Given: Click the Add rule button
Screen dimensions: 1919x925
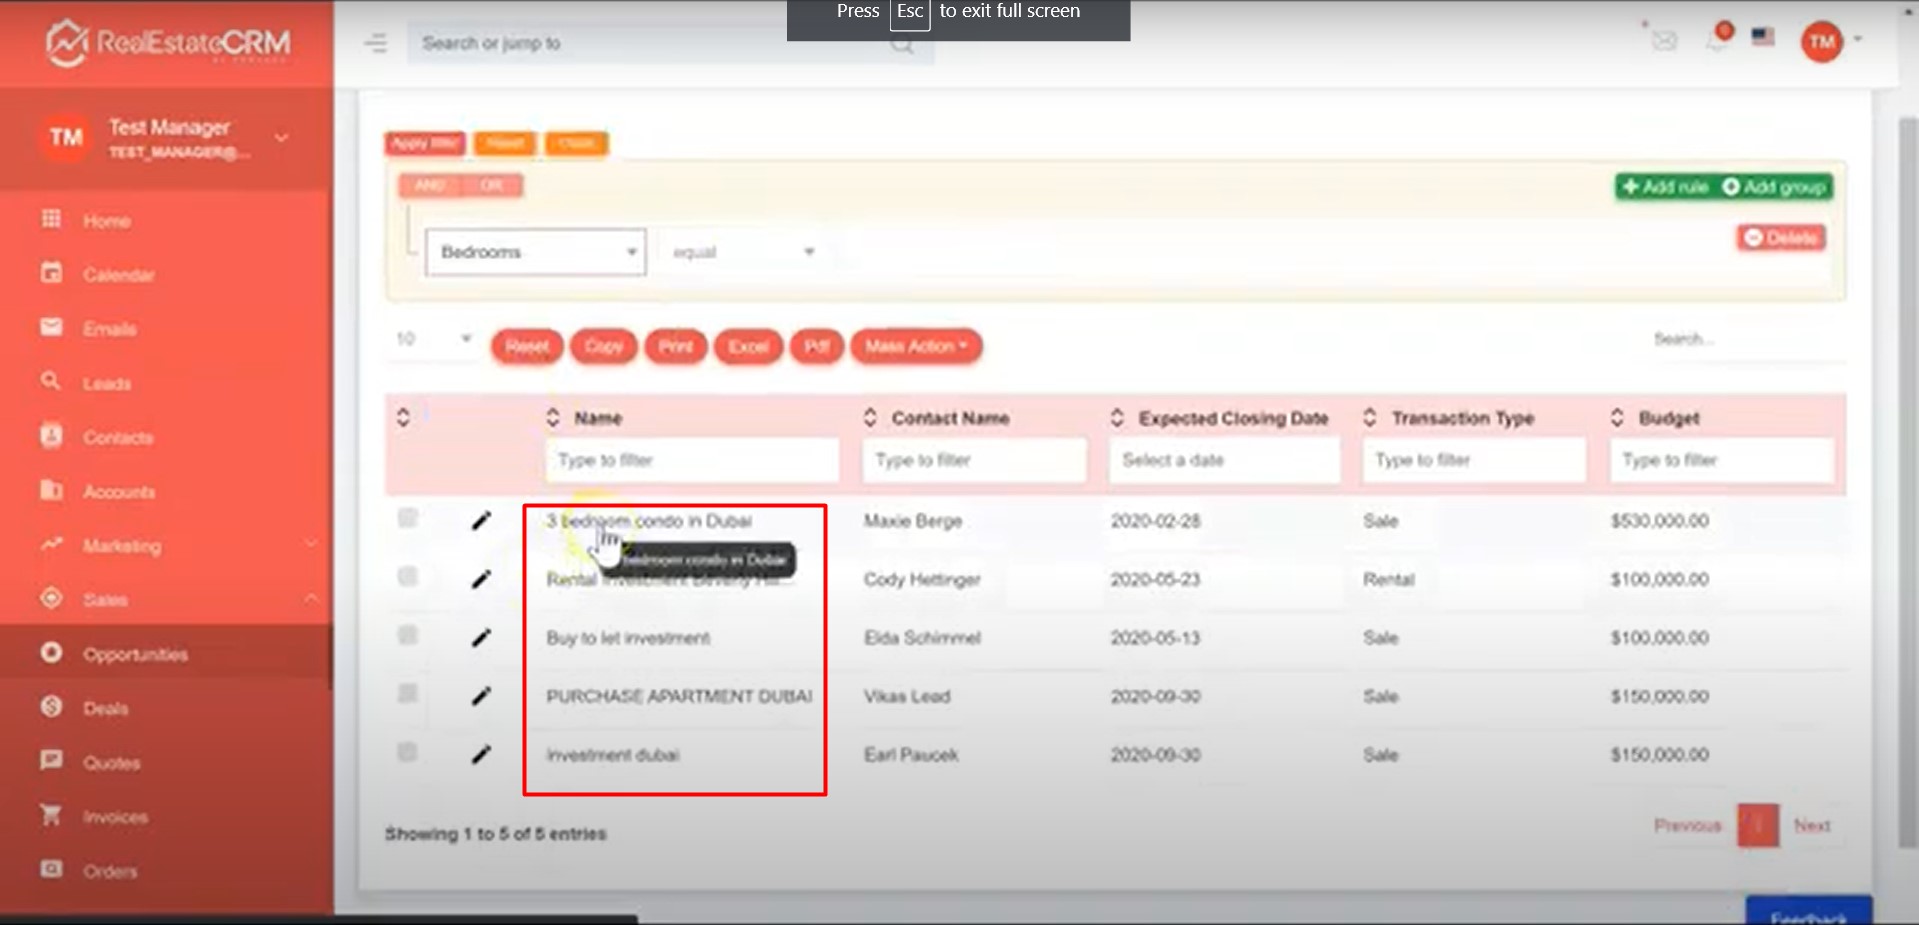Looking at the screenshot, I should [1665, 187].
